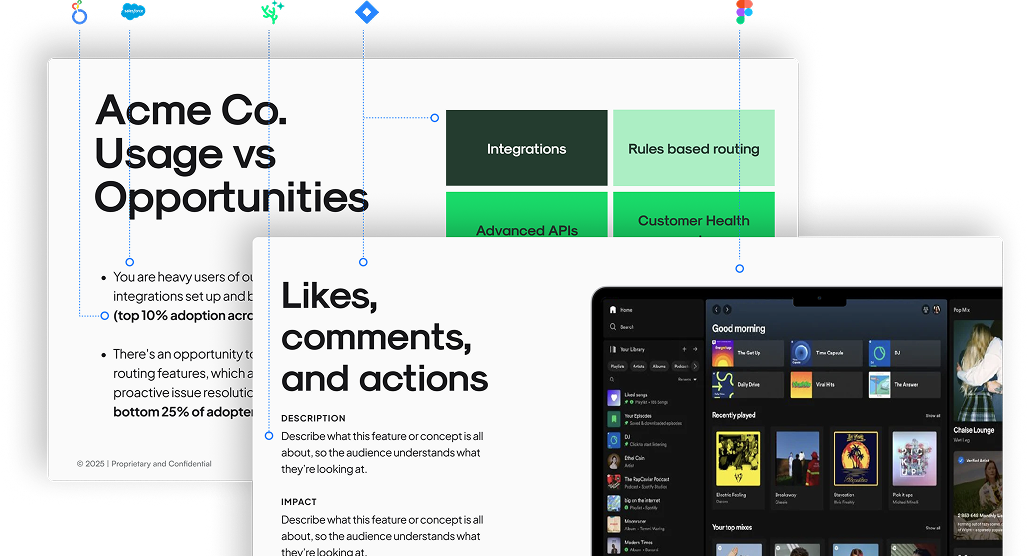Click the Rules based routing tile
This screenshot has height=556, width=1028.
(693, 148)
